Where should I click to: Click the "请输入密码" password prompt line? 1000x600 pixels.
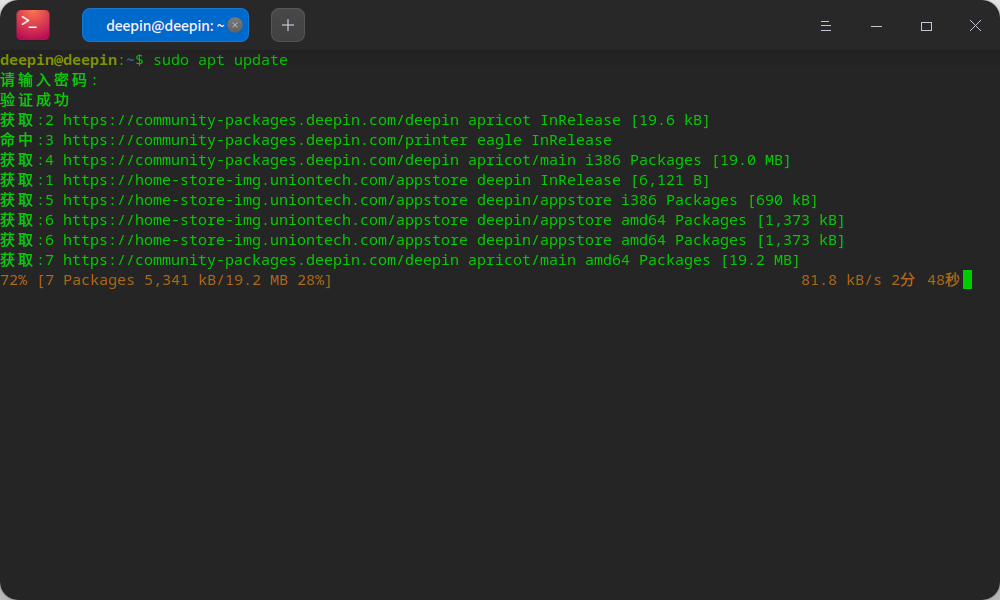[x=50, y=80]
